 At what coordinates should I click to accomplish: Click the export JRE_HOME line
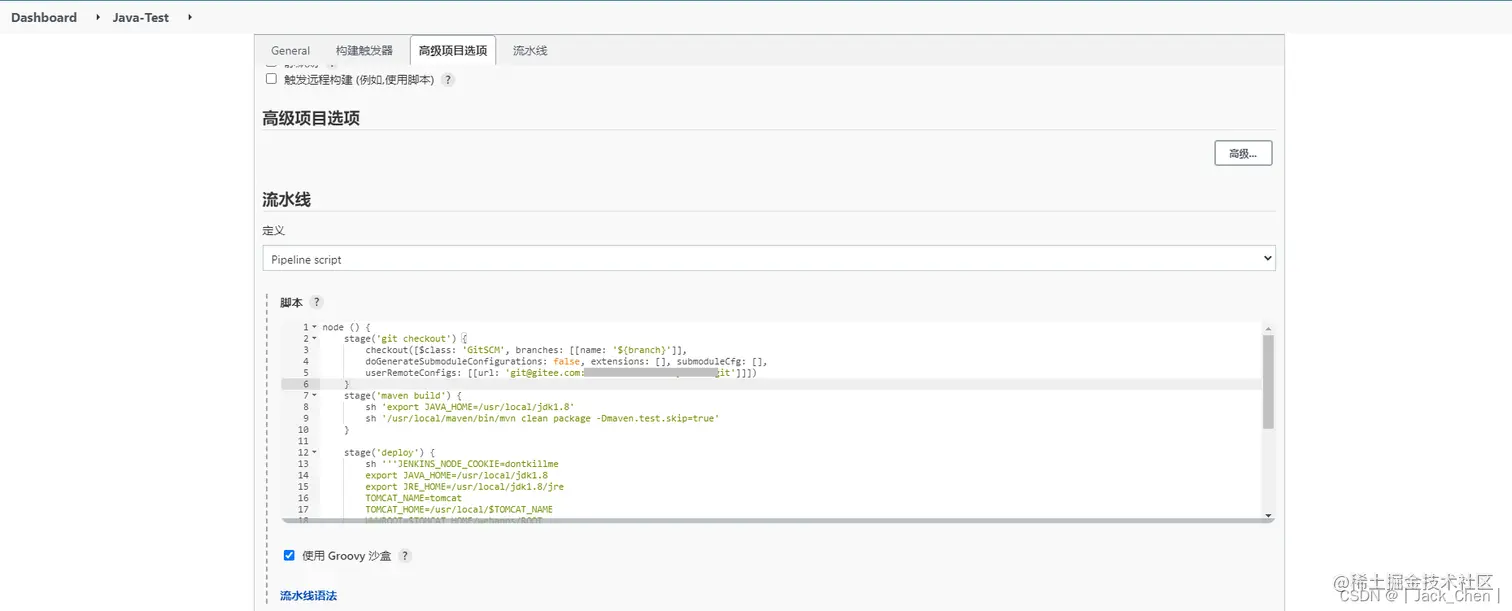[x=464, y=487]
